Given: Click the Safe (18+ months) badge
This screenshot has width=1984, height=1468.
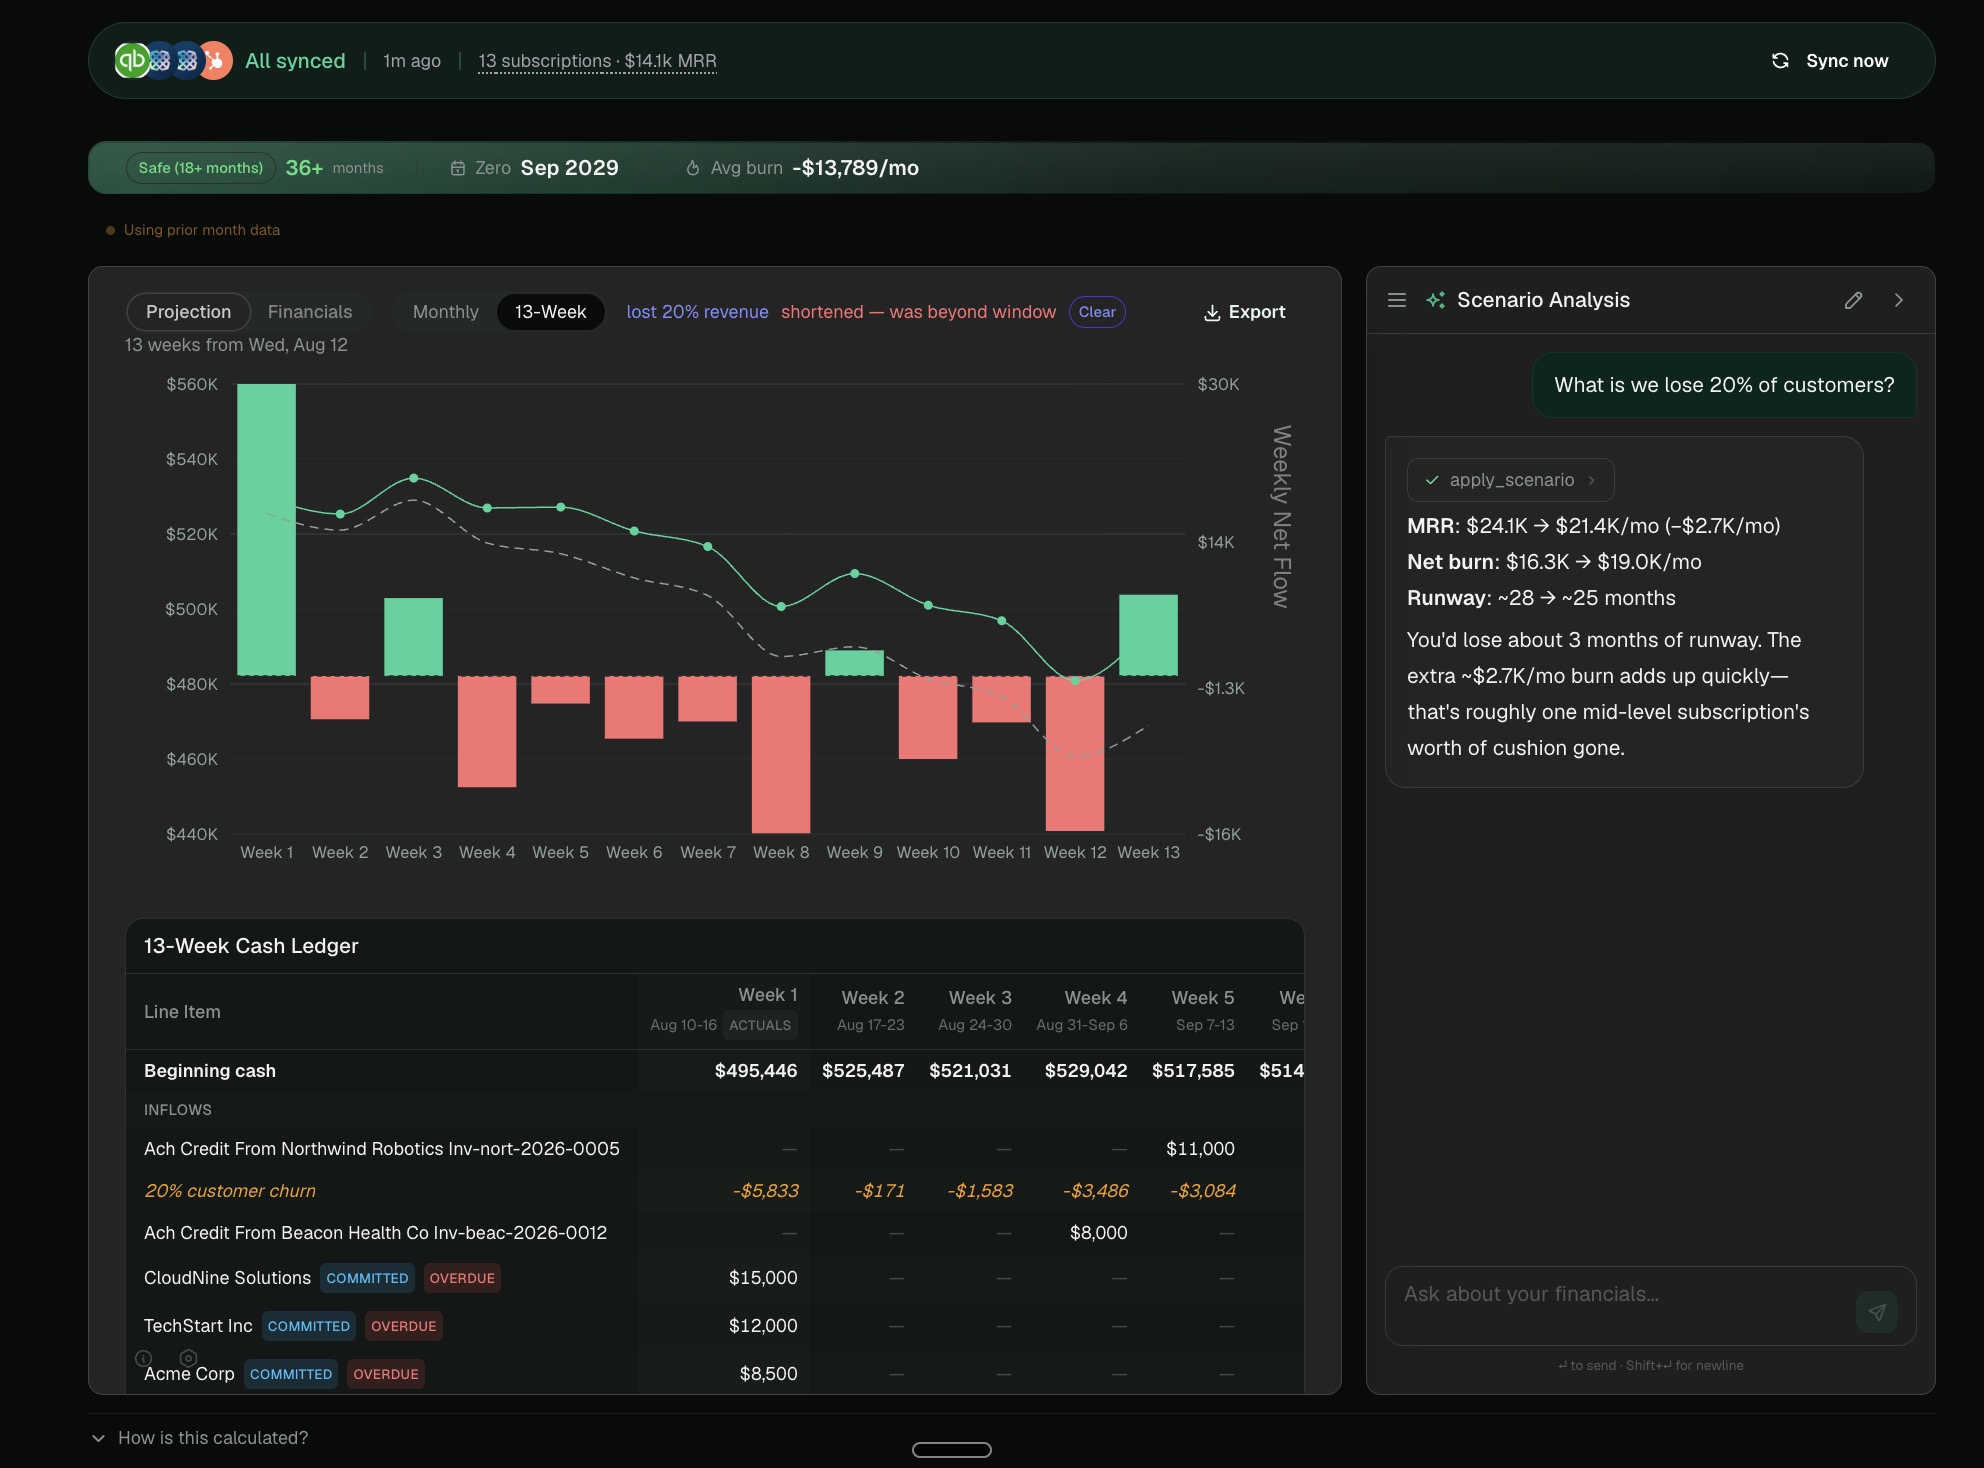Looking at the screenshot, I should tap(201, 168).
